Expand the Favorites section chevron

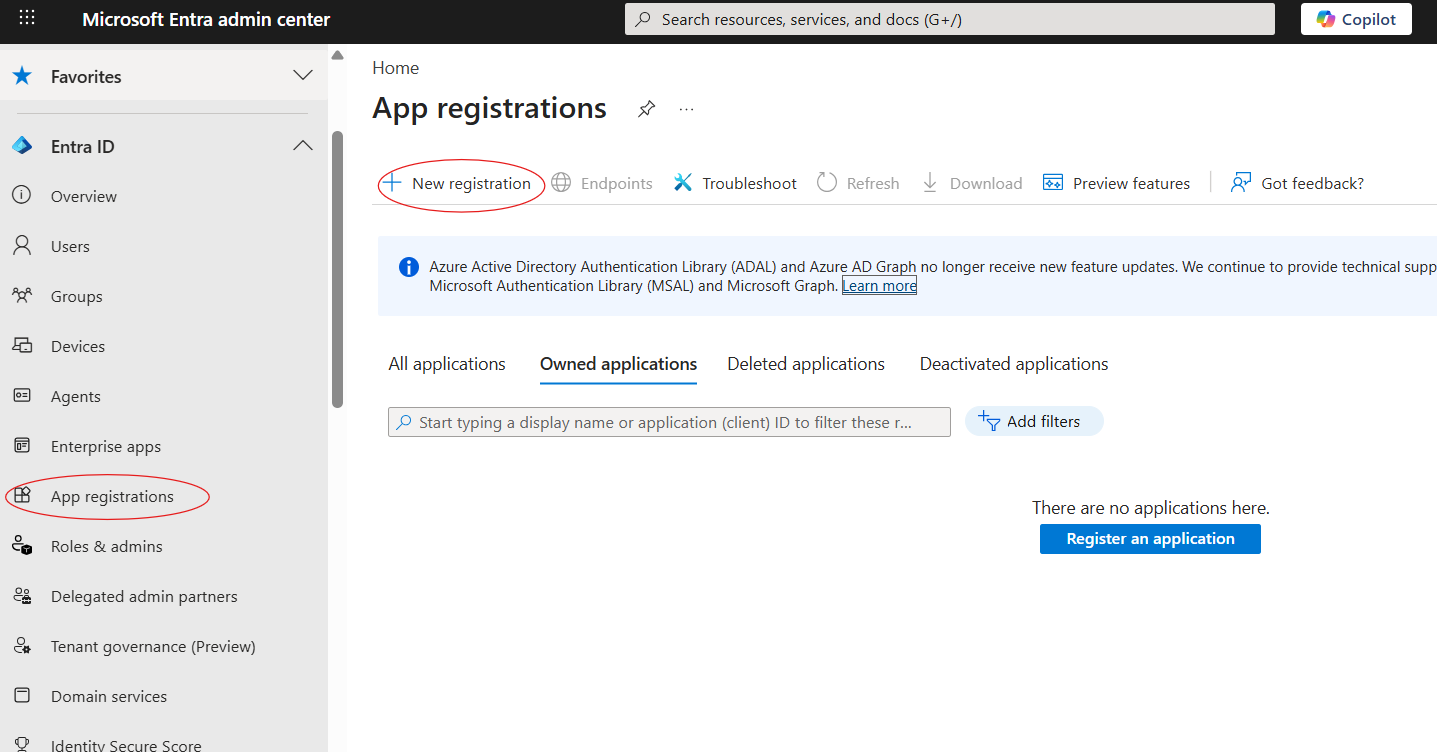302,76
